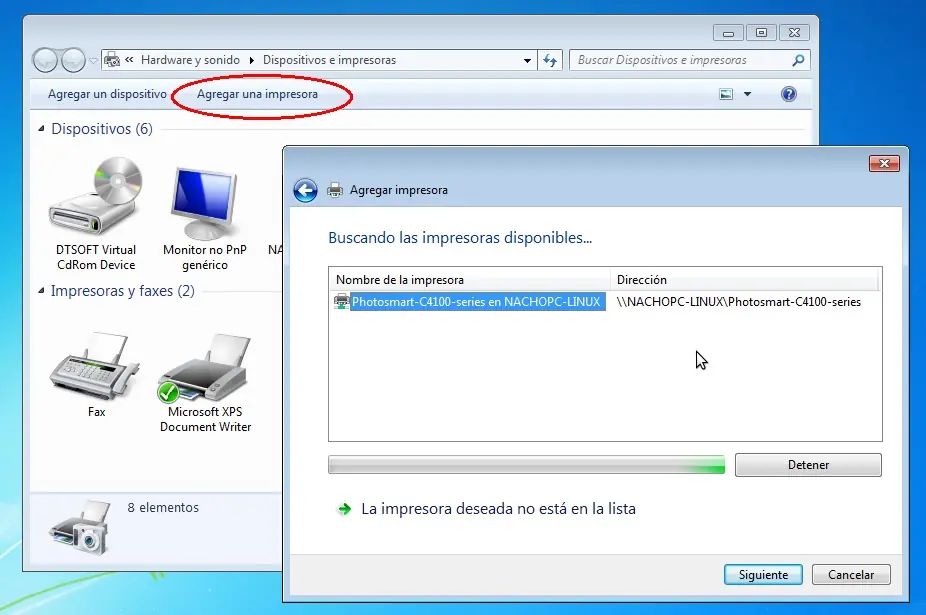The image size is (926, 615).
Task: Click Agregar una impresora in the toolbar
Action: click(257, 94)
